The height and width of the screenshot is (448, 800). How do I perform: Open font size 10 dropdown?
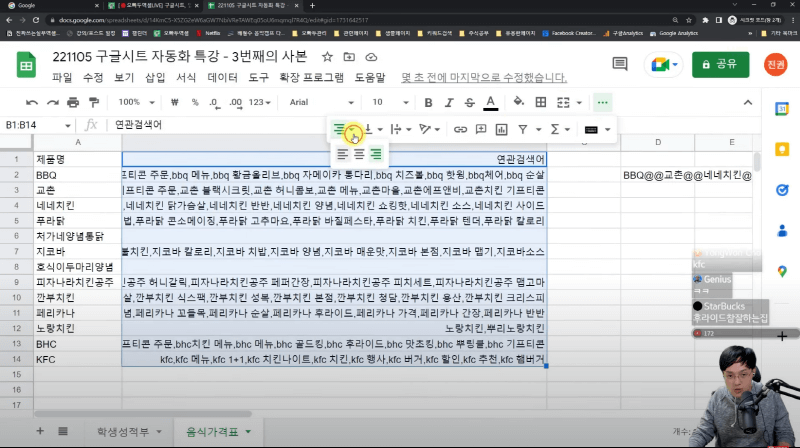pos(390,103)
